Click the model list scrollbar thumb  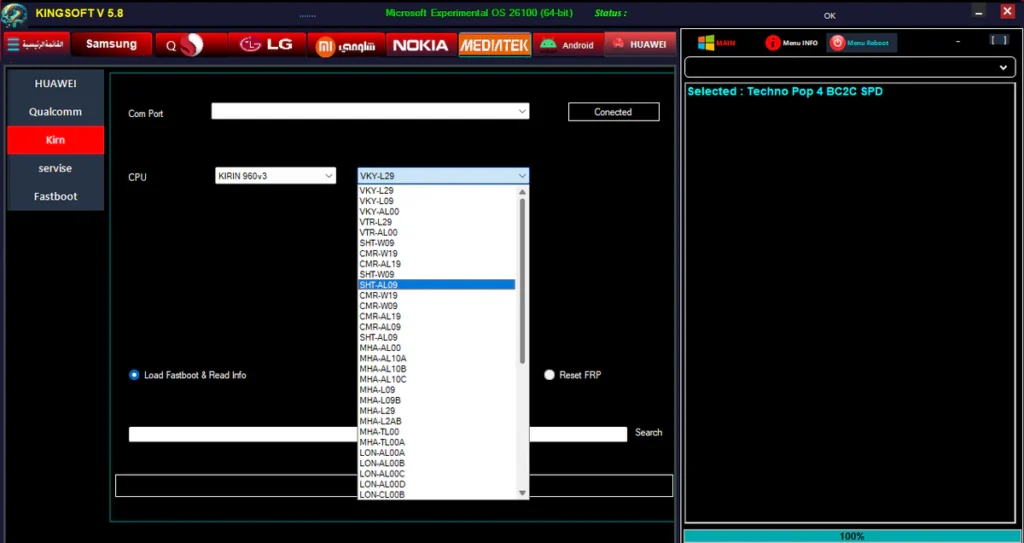tap(522, 281)
